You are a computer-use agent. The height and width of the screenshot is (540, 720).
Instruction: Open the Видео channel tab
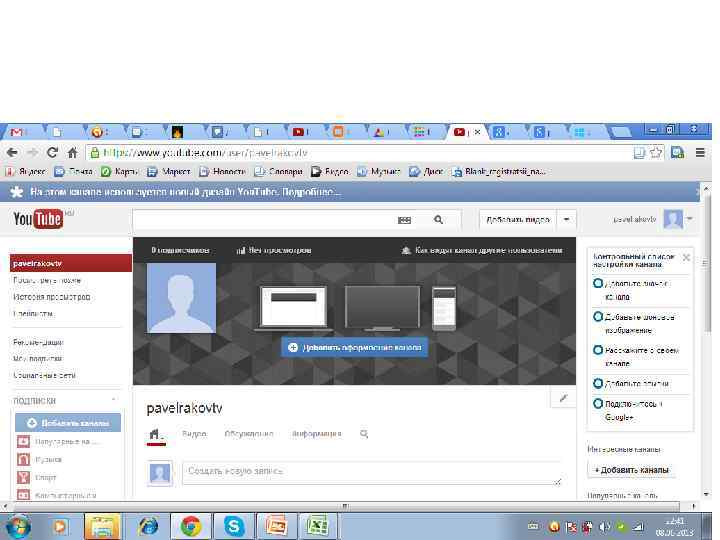(194, 434)
